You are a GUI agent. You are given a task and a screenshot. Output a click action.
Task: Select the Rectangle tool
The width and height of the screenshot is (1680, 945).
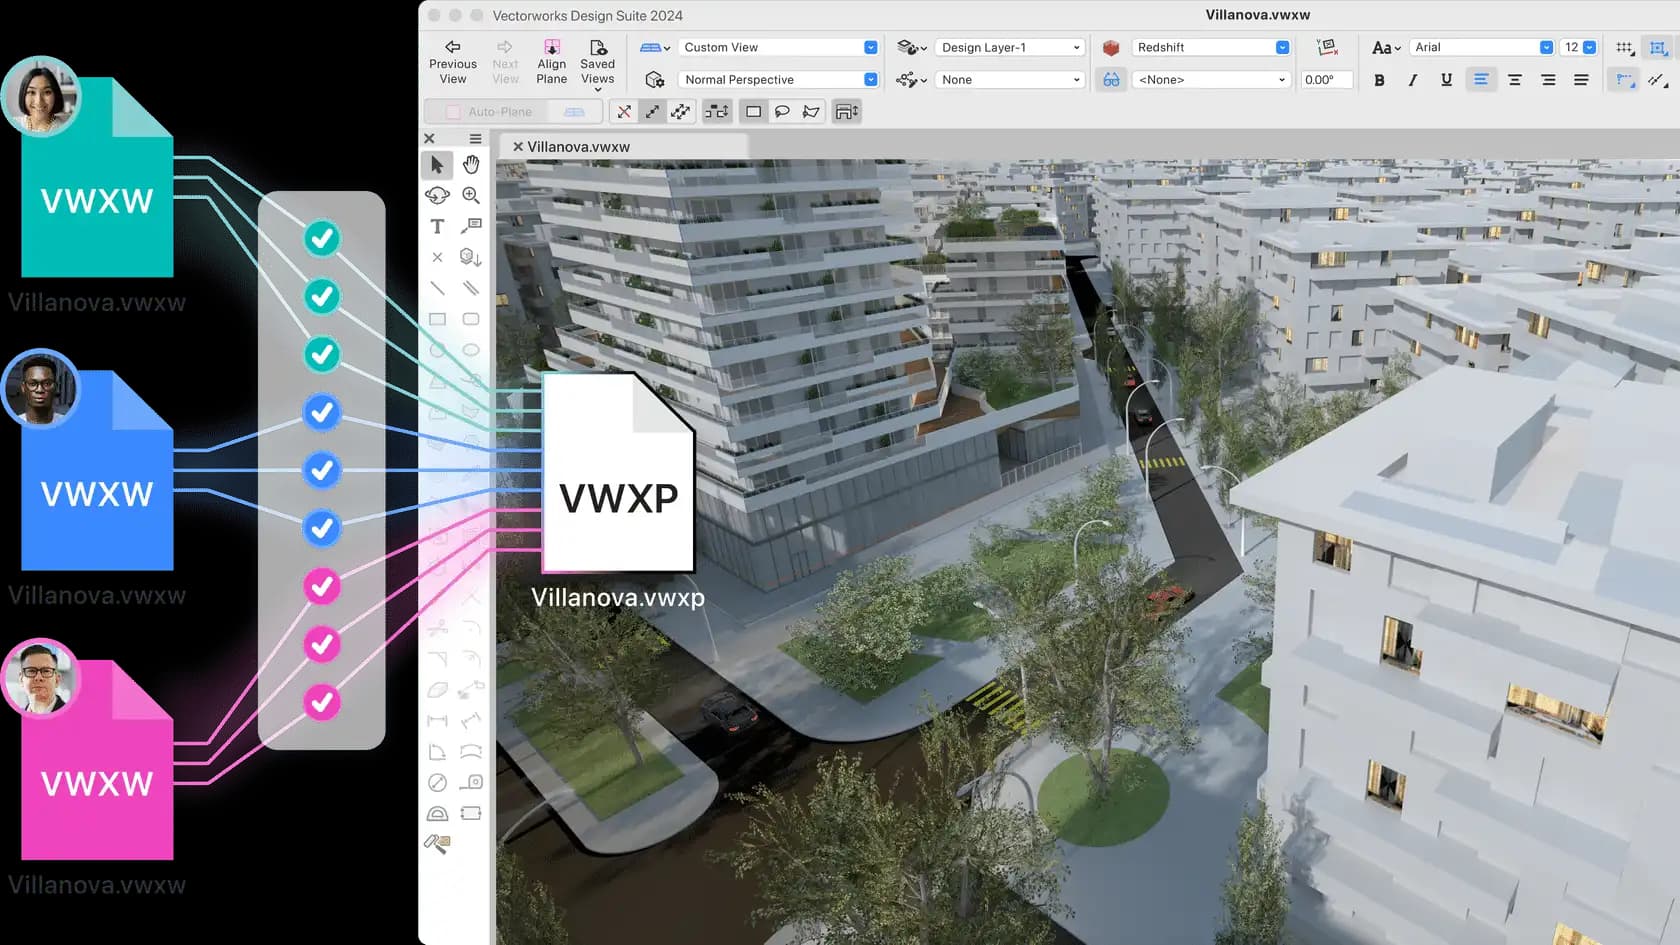tap(437, 319)
